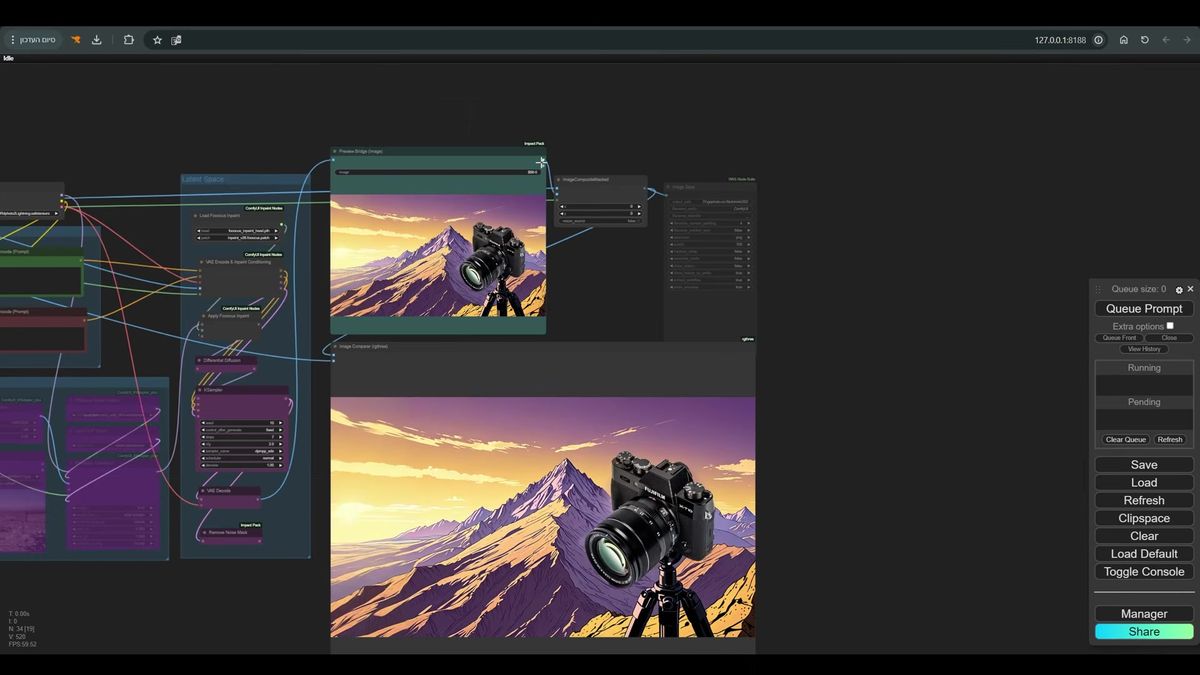Collapse the Load Fooocus Inpaint node dot
The width and height of the screenshot is (1200, 675).
[195, 215]
